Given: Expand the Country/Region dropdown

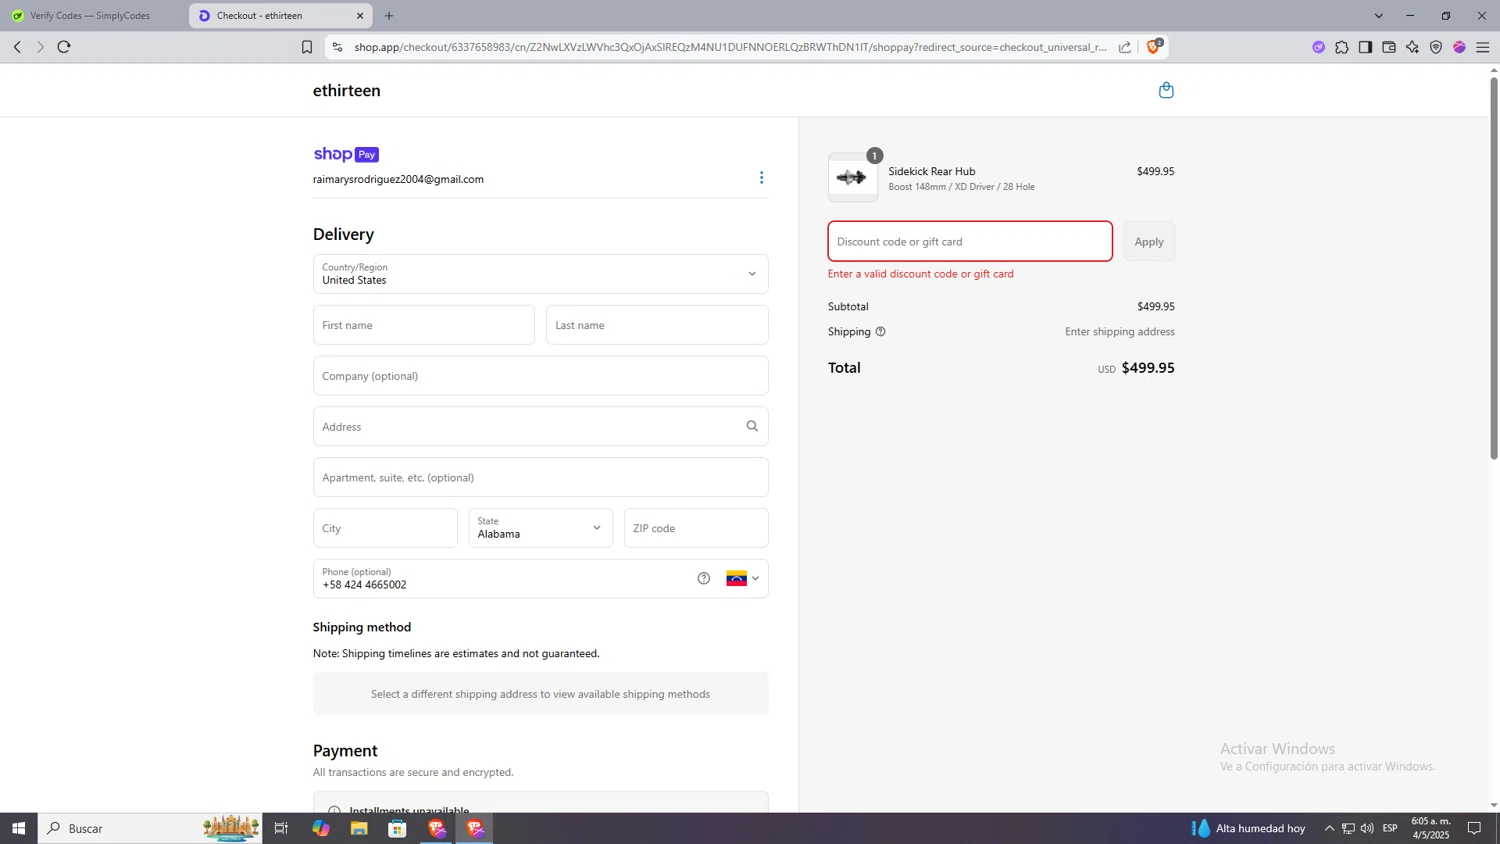Looking at the screenshot, I should click(x=541, y=274).
